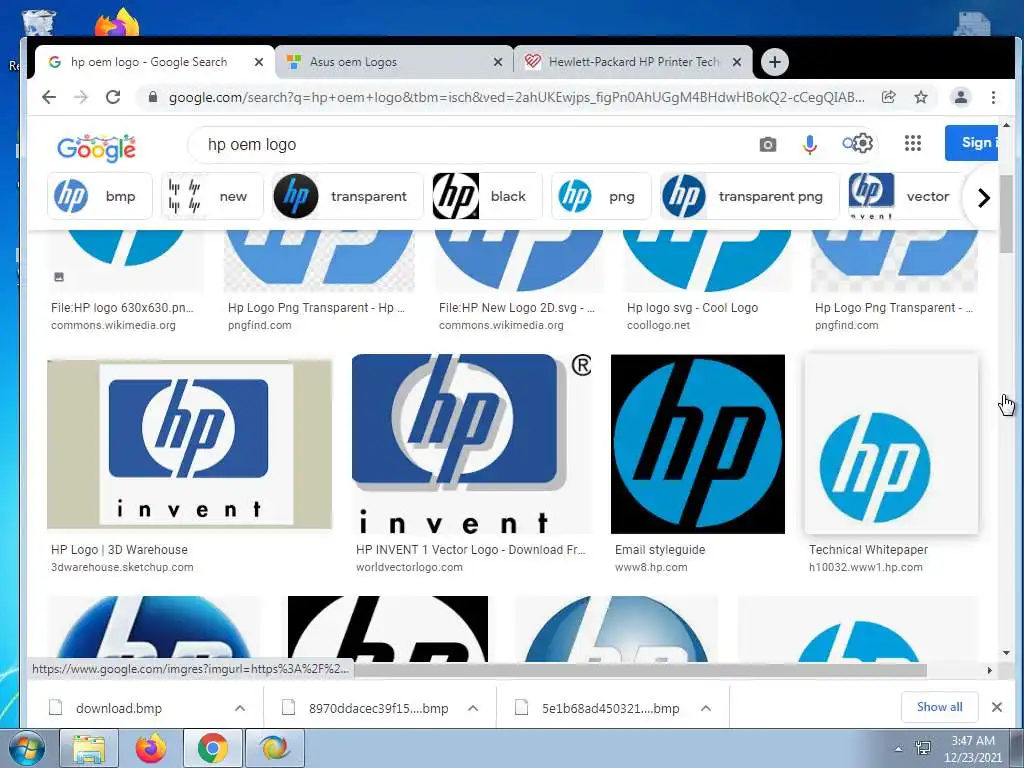Click Show all downloads button
1024x768 pixels.
[939, 707]
